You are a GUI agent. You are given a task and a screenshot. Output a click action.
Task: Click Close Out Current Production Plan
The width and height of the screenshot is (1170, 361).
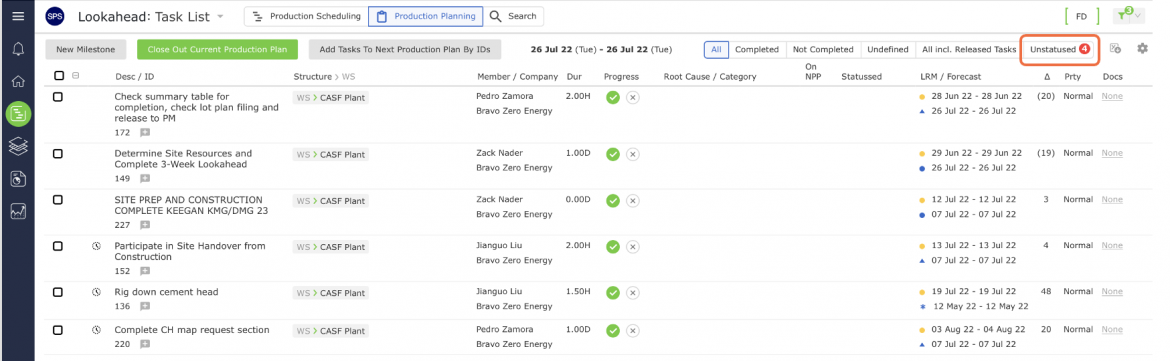(x=217, y=49)
